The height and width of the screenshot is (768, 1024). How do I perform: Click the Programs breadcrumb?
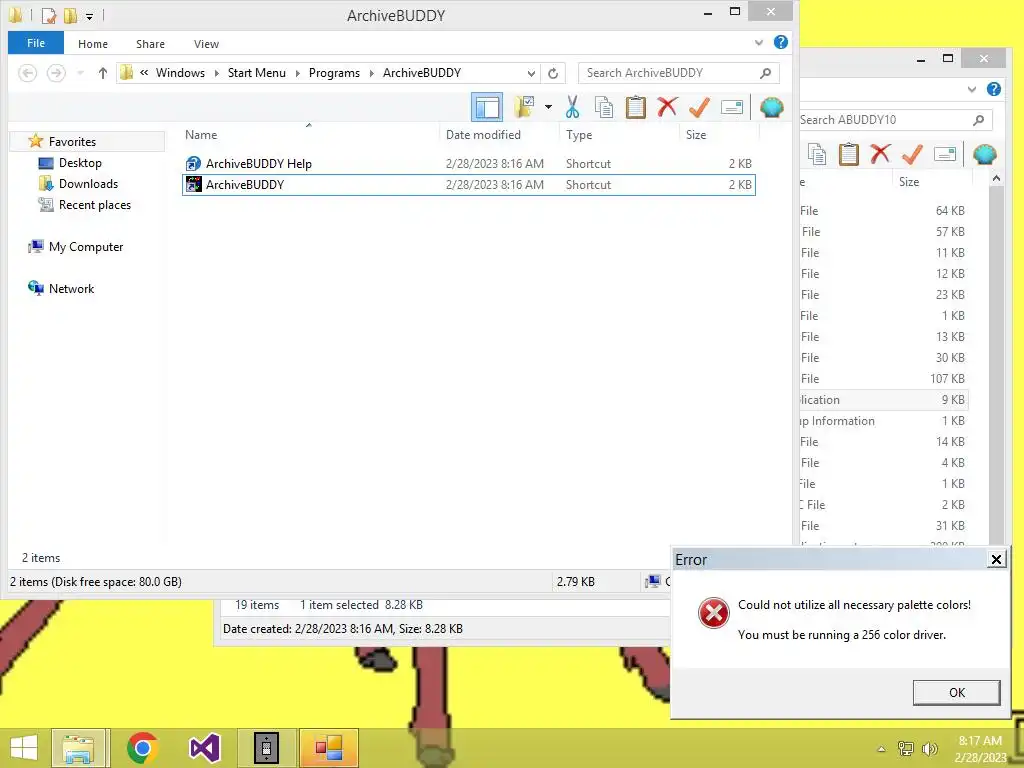(334, 73)
